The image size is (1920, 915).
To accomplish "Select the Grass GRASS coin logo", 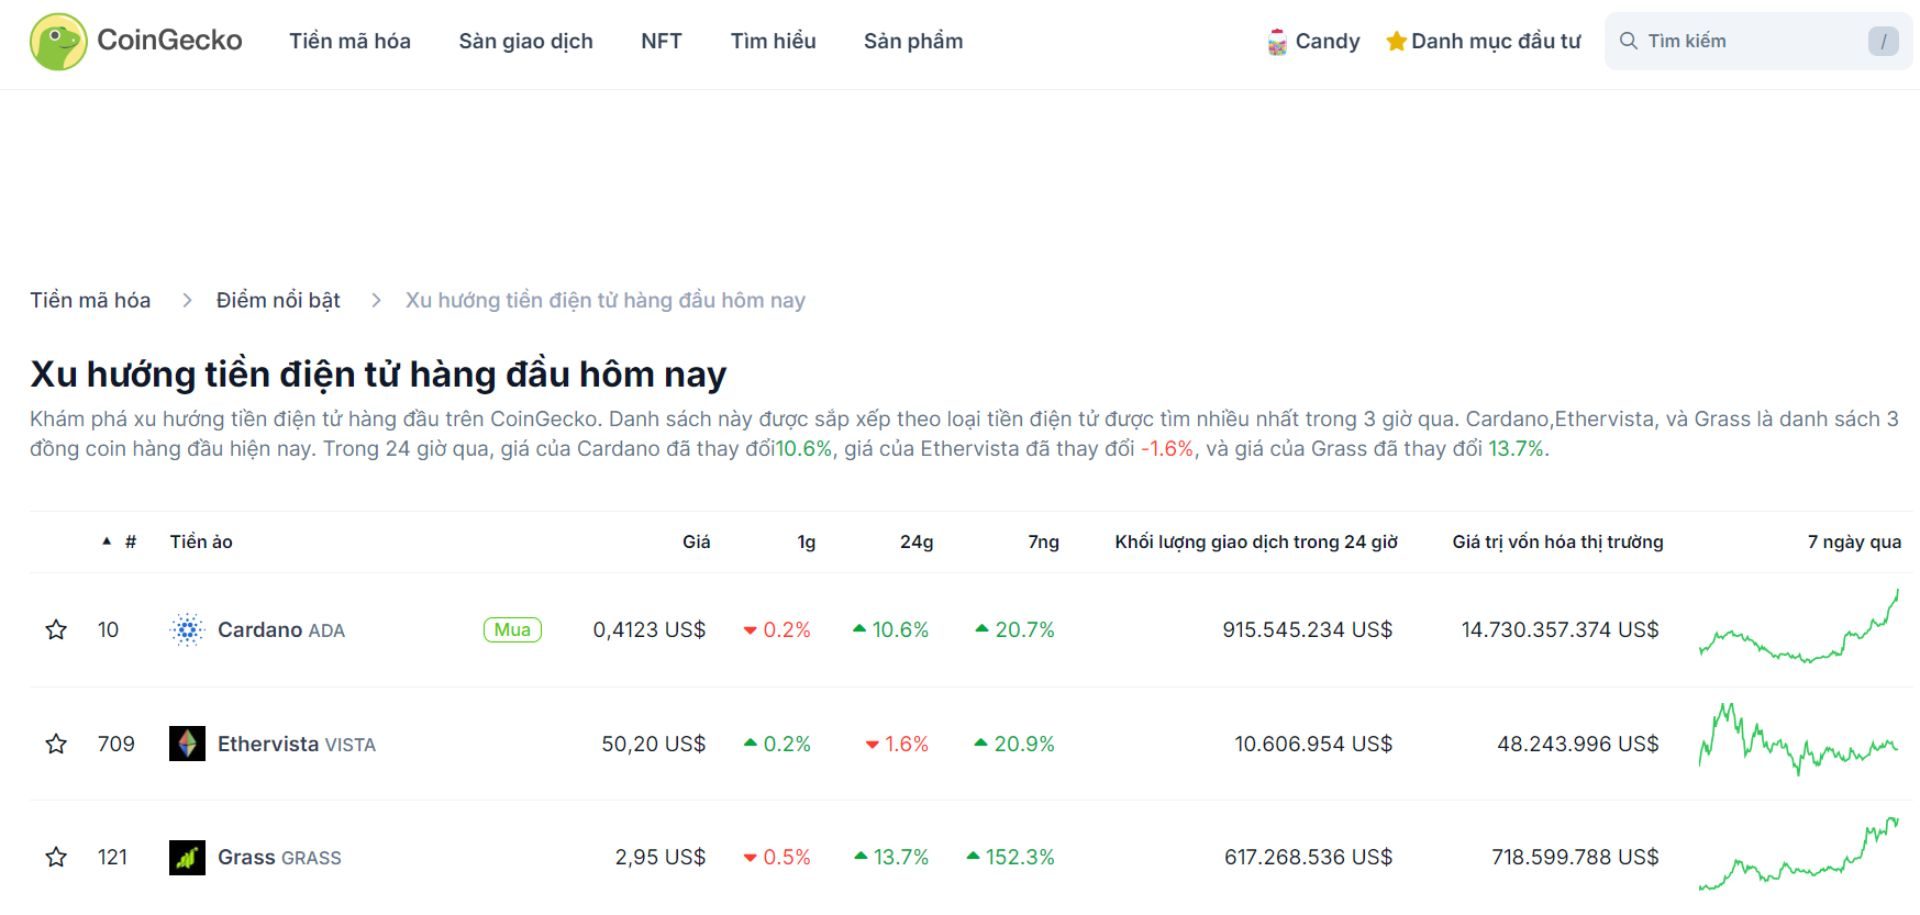I will (186, 857).
